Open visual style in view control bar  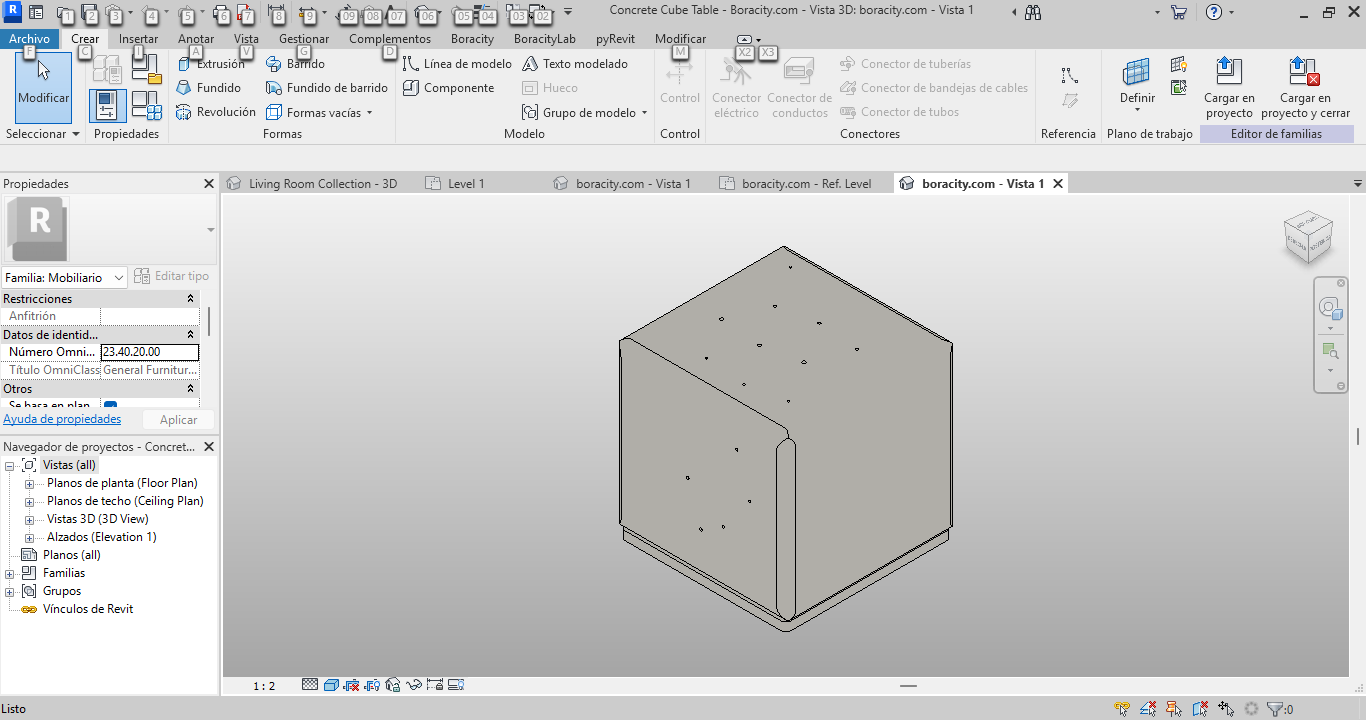click(x=331, y=685)
